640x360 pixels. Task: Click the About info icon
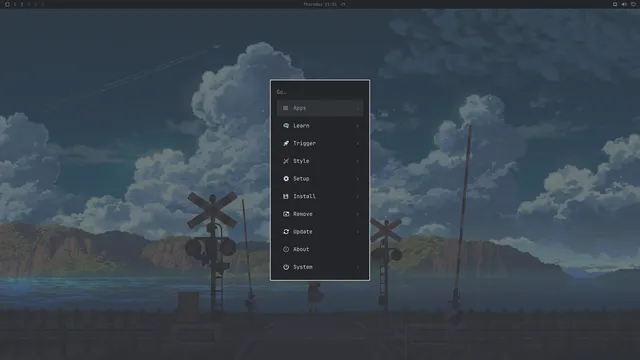pos(286,249)
